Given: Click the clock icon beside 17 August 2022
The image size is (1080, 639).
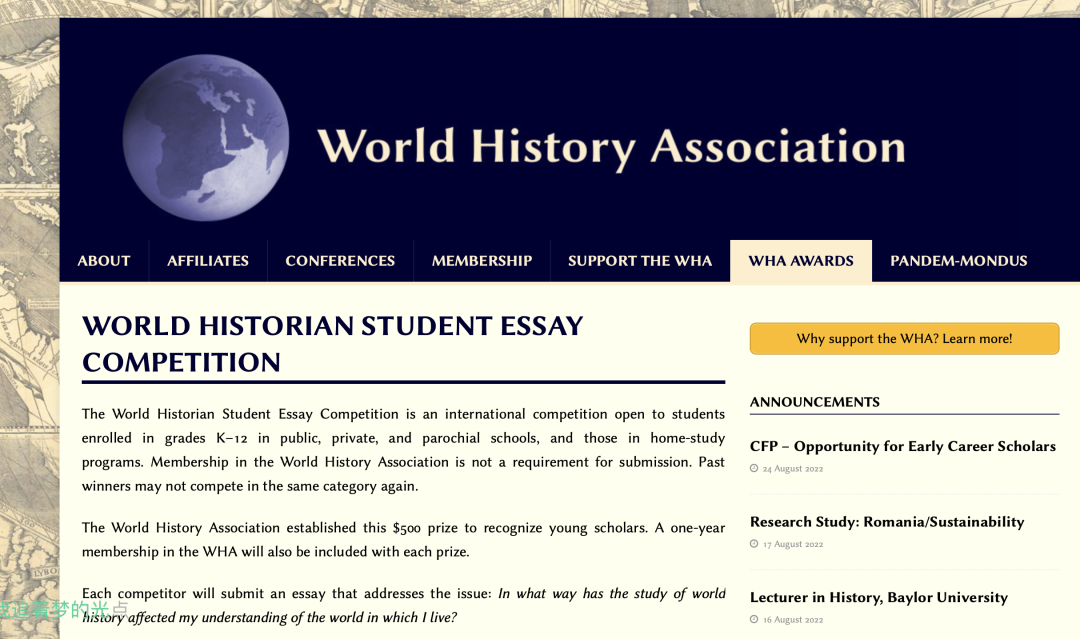Looking at the screenshot, I should (x=754, y=544).
